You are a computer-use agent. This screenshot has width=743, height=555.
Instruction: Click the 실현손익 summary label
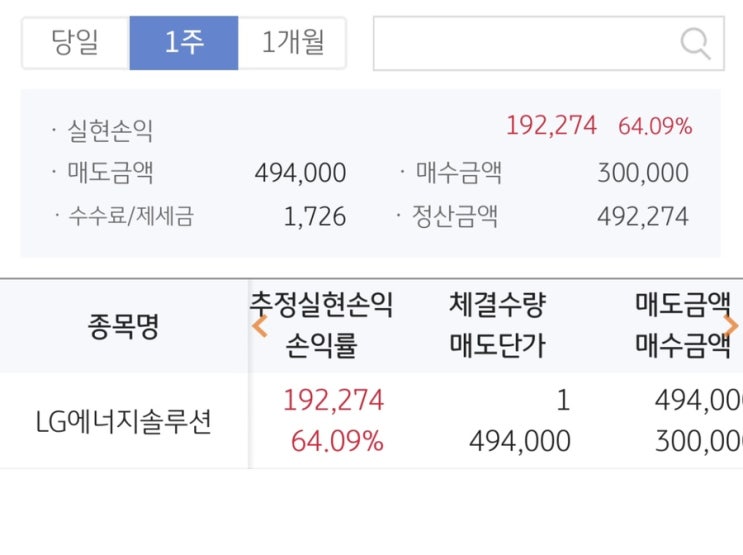click(x=110, y=130)
